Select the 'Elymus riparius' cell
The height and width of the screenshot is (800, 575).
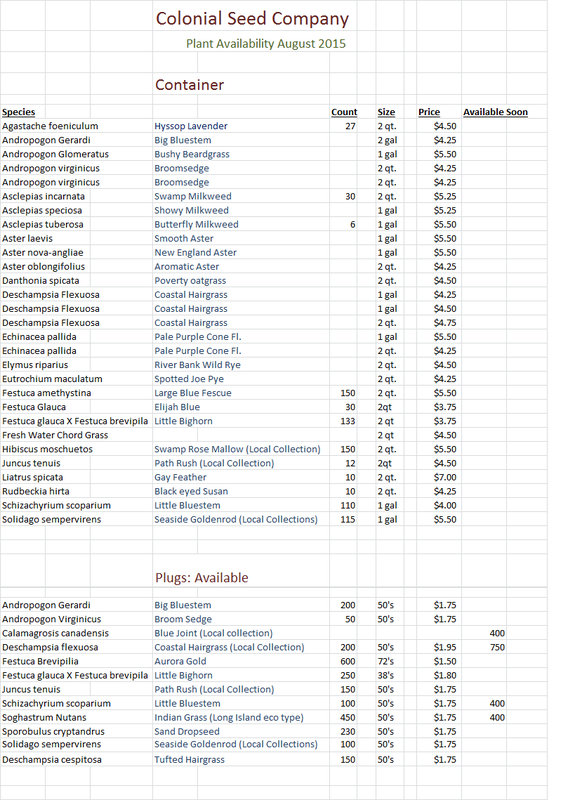coord(35,365)
